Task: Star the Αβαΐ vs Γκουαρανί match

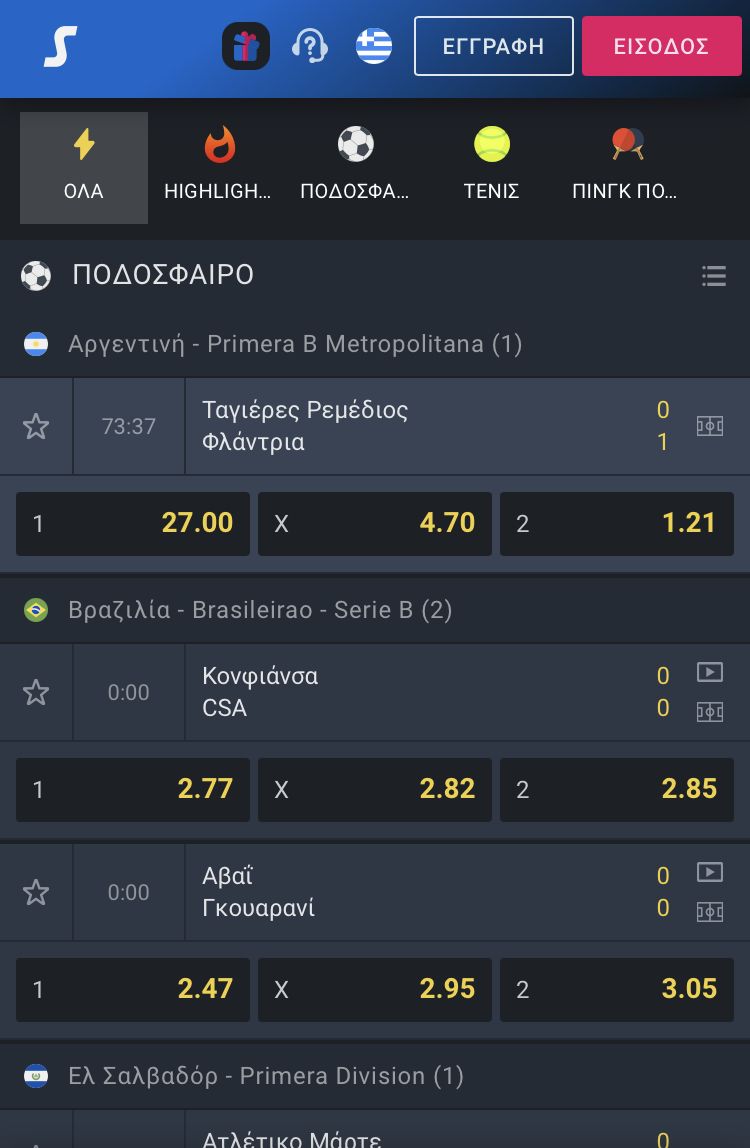Action: (x=36, y=892)
